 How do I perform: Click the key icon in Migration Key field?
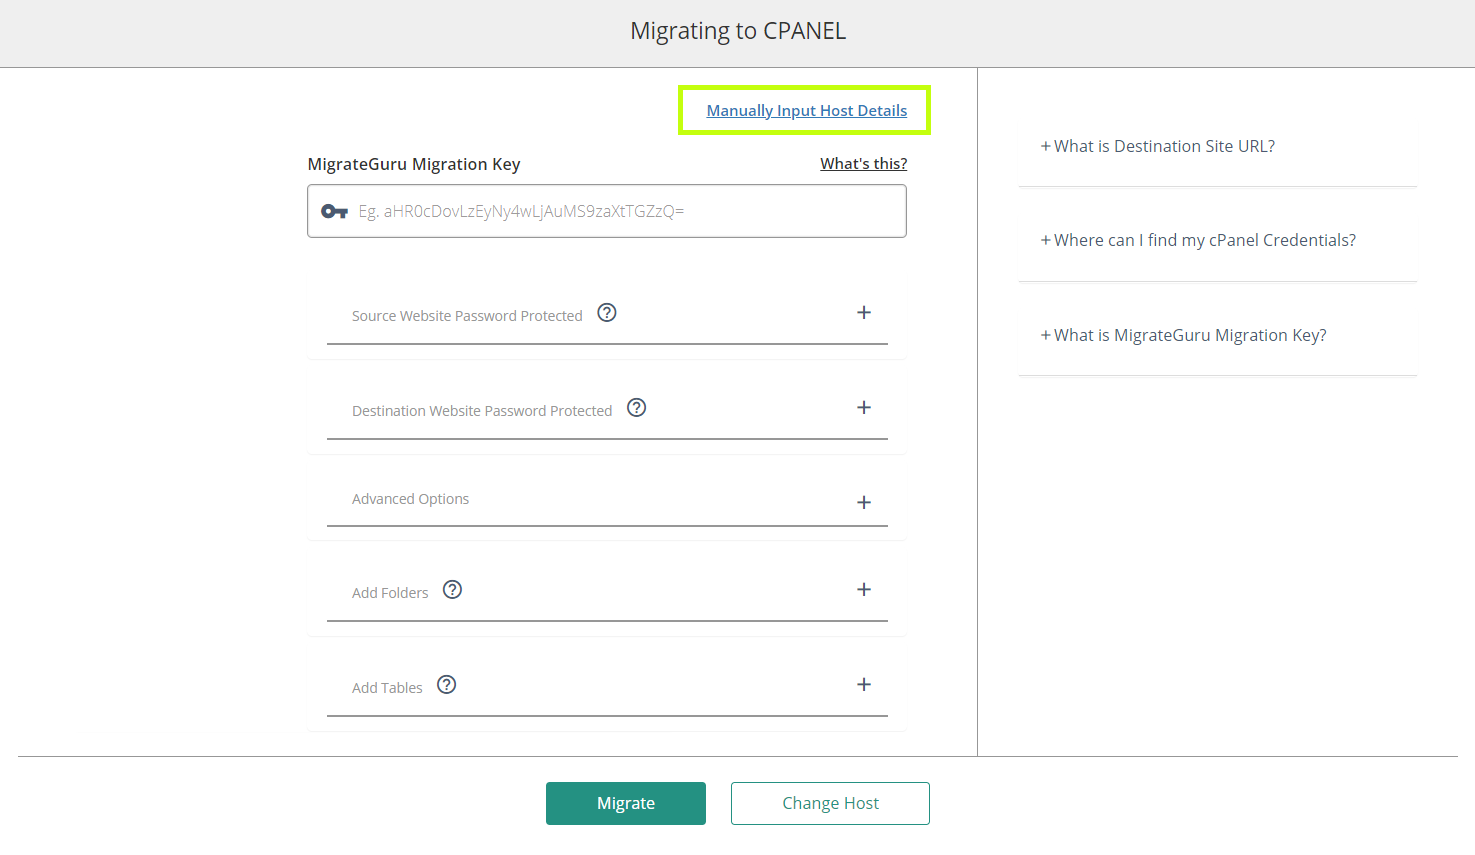tap(334, 211)
